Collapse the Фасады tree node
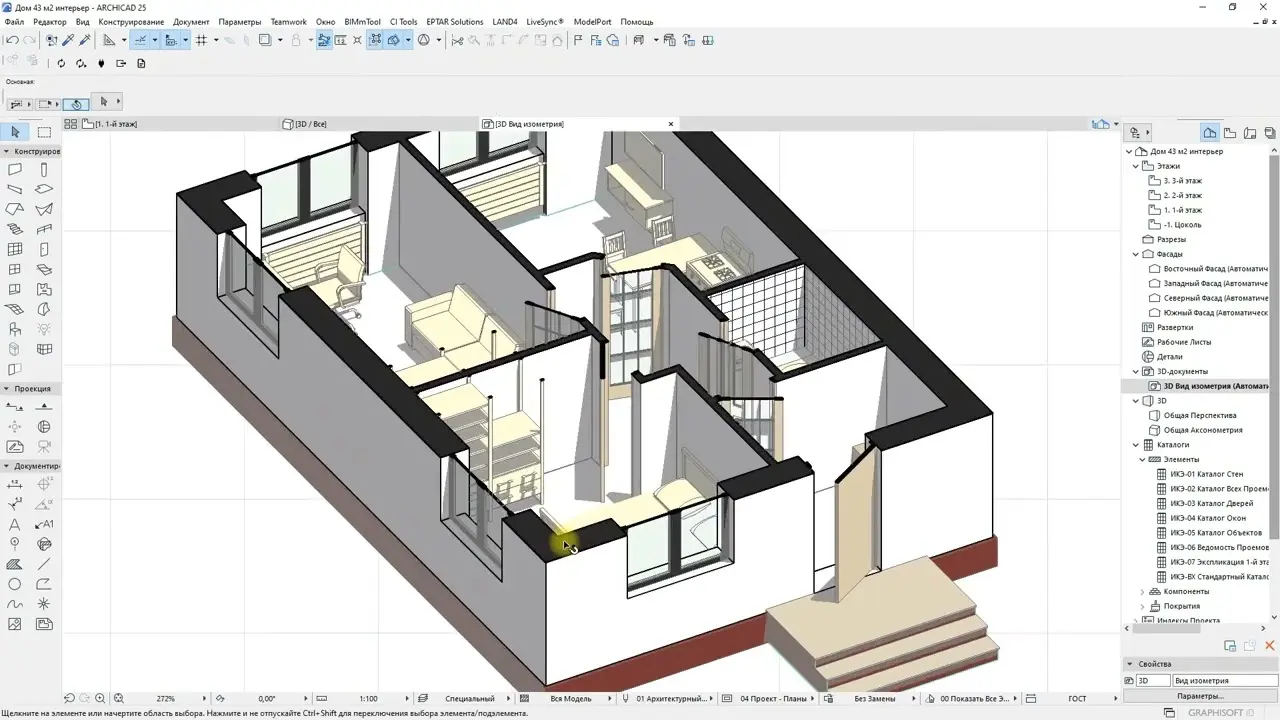The width and height of the screenshot is (1280, 720). click(x=1135, y=254)
